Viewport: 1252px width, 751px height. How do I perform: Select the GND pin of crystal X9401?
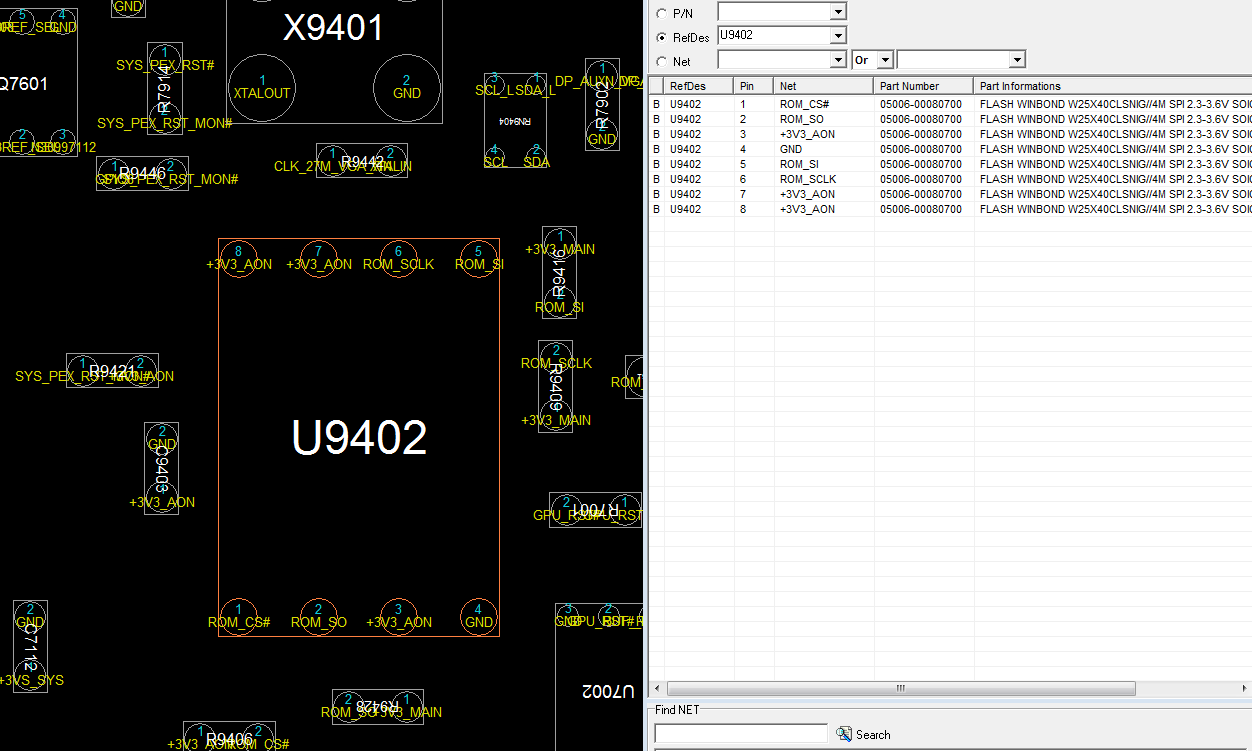click(x=406, y=87)
